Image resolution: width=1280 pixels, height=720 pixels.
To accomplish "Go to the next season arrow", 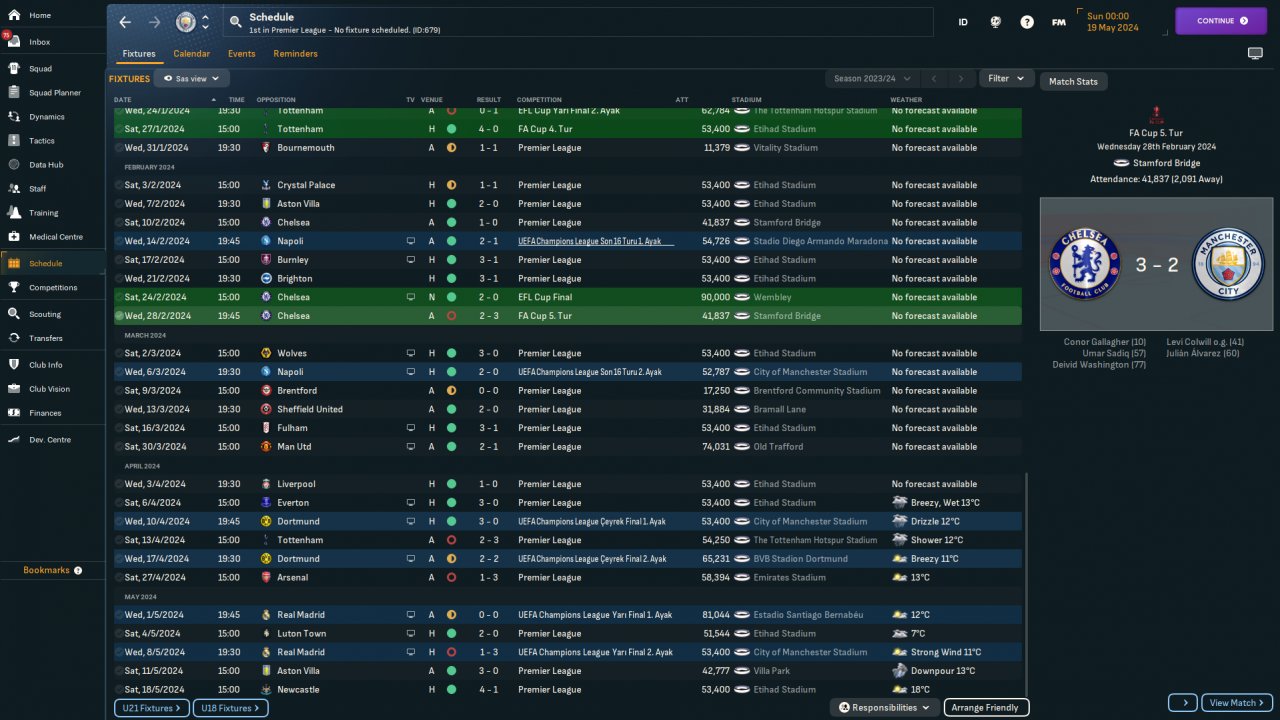I will (x=961, y=78).
